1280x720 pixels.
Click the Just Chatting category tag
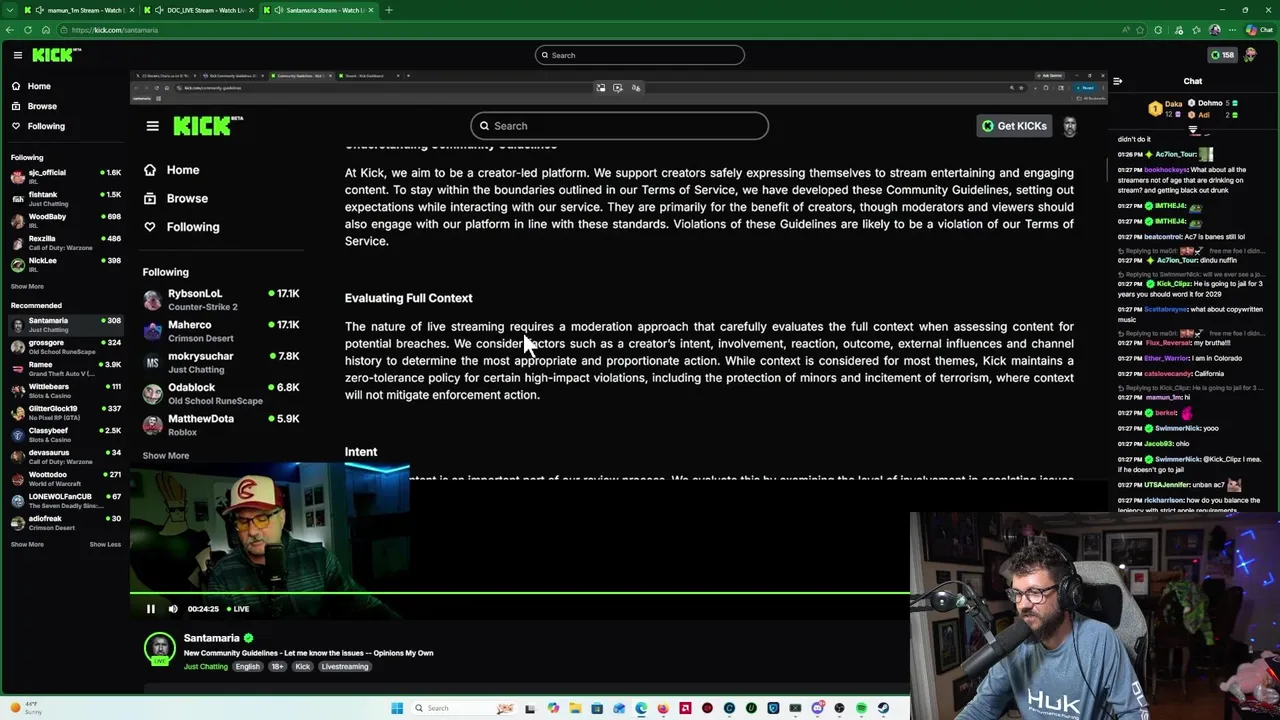click(205, 666)
